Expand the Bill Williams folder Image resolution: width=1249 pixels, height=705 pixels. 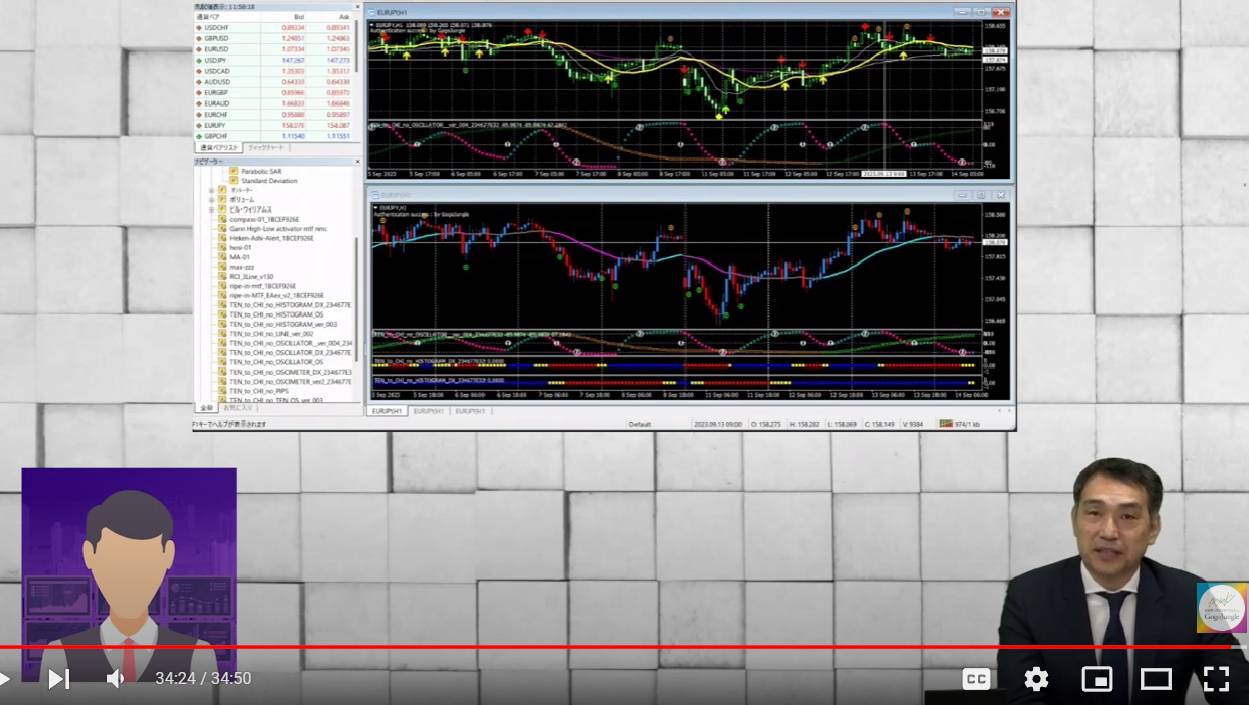(x=212, y=209)
